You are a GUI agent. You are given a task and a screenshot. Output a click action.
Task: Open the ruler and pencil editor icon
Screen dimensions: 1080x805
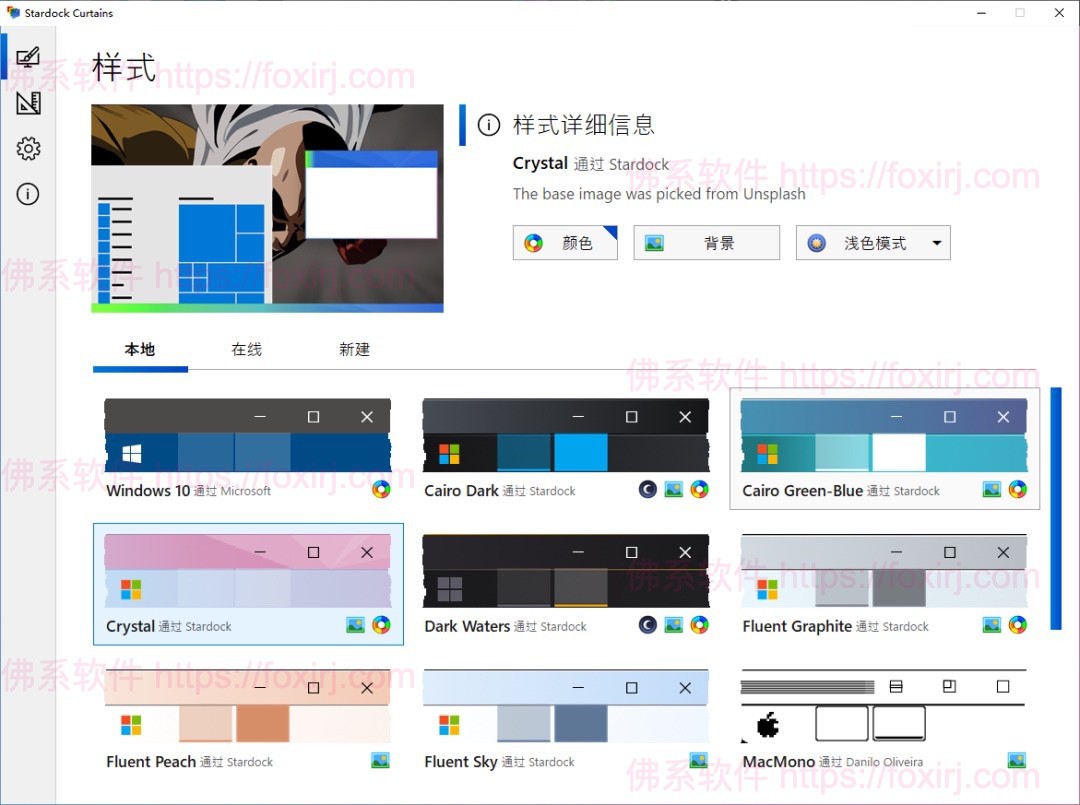coord(28,103)
